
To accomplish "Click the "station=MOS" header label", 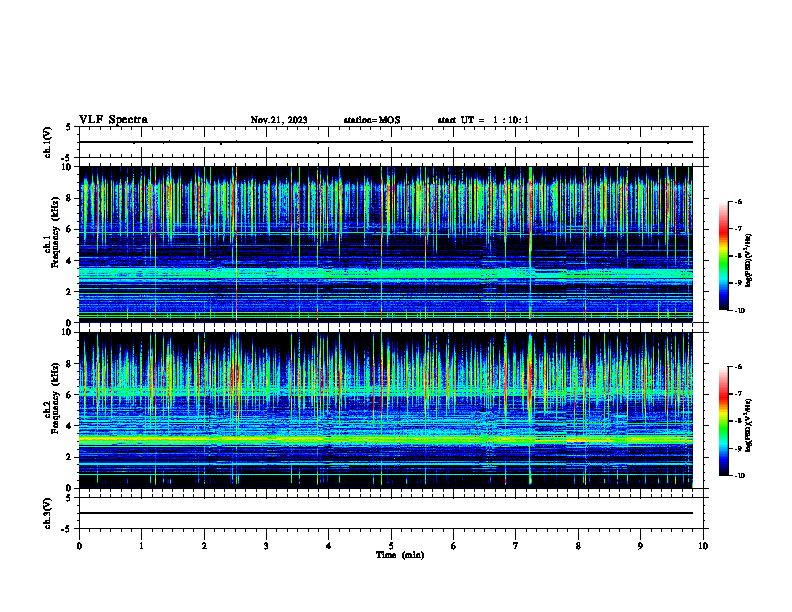I will click(x=372, y=120).
